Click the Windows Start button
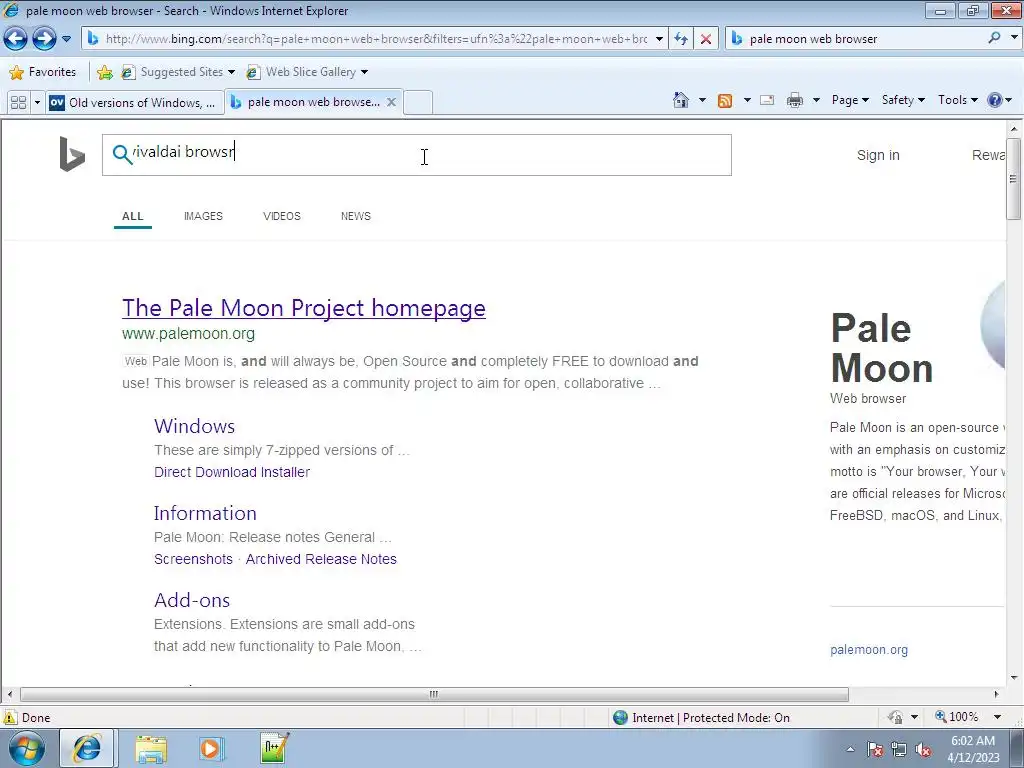Image resolution: width=1024 pixels, height=768 pixels. click(27, 748)
